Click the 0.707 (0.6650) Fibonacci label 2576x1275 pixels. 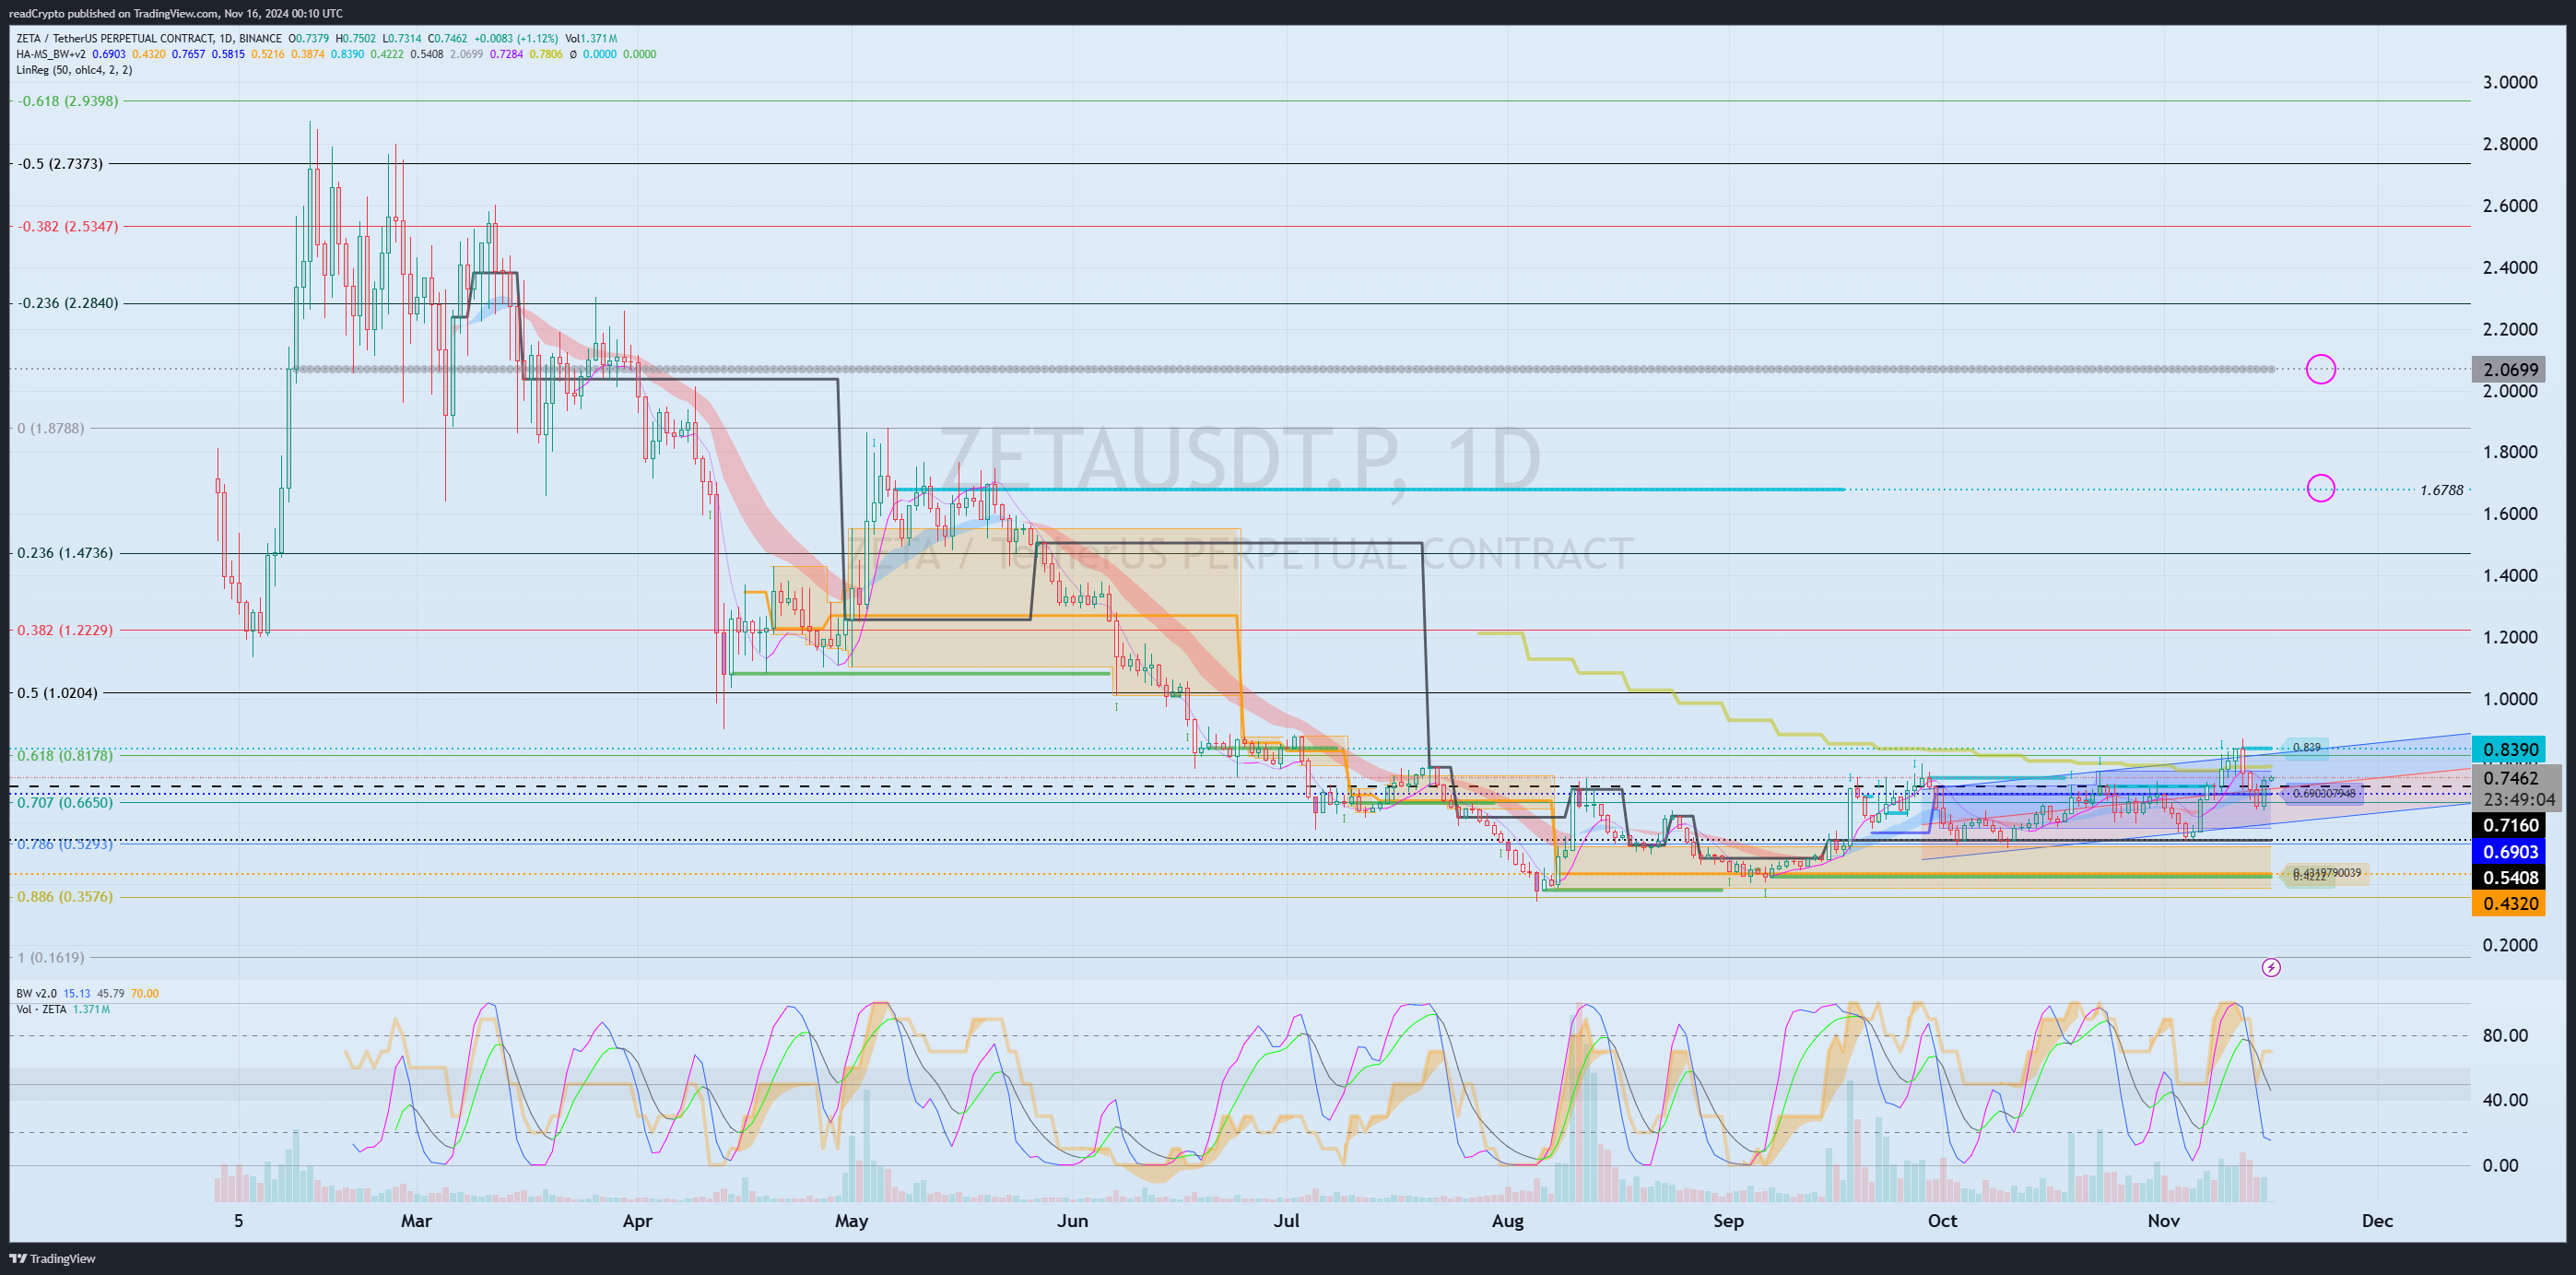point(64,802)
